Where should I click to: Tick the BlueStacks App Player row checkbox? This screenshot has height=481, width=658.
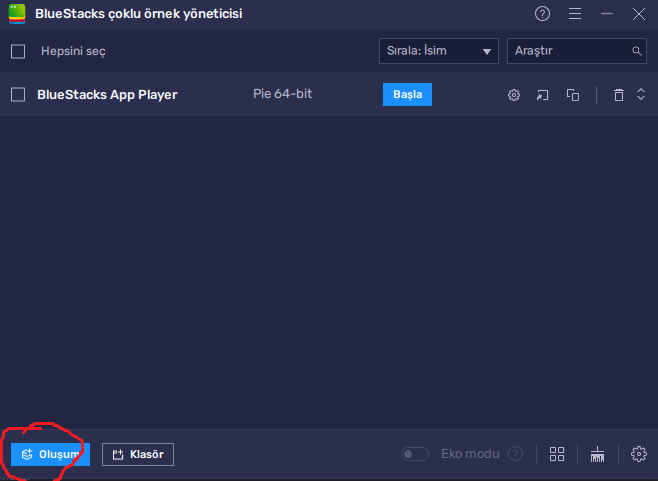pyautogui.click(x=18, y=95)
